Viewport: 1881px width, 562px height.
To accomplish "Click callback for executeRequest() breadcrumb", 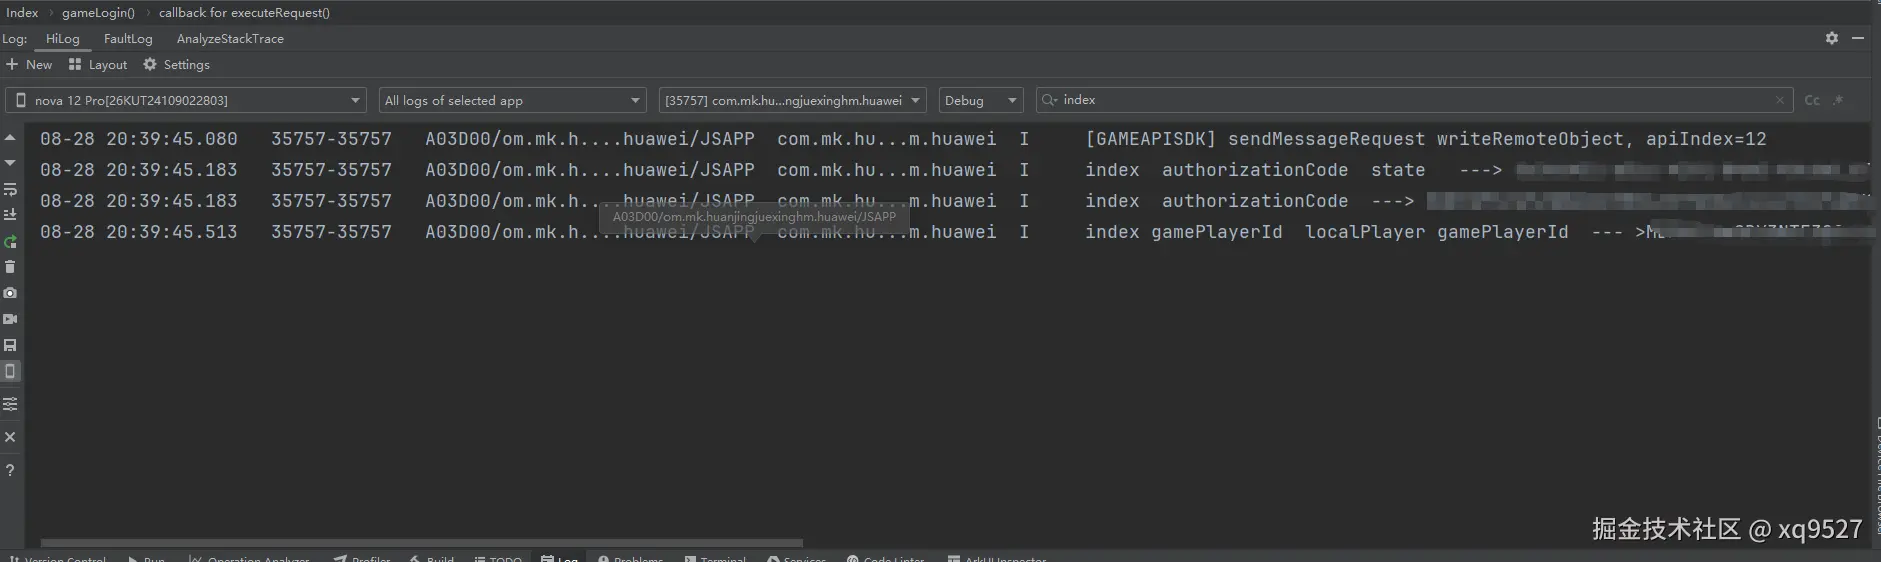I will tap(244, 13).
